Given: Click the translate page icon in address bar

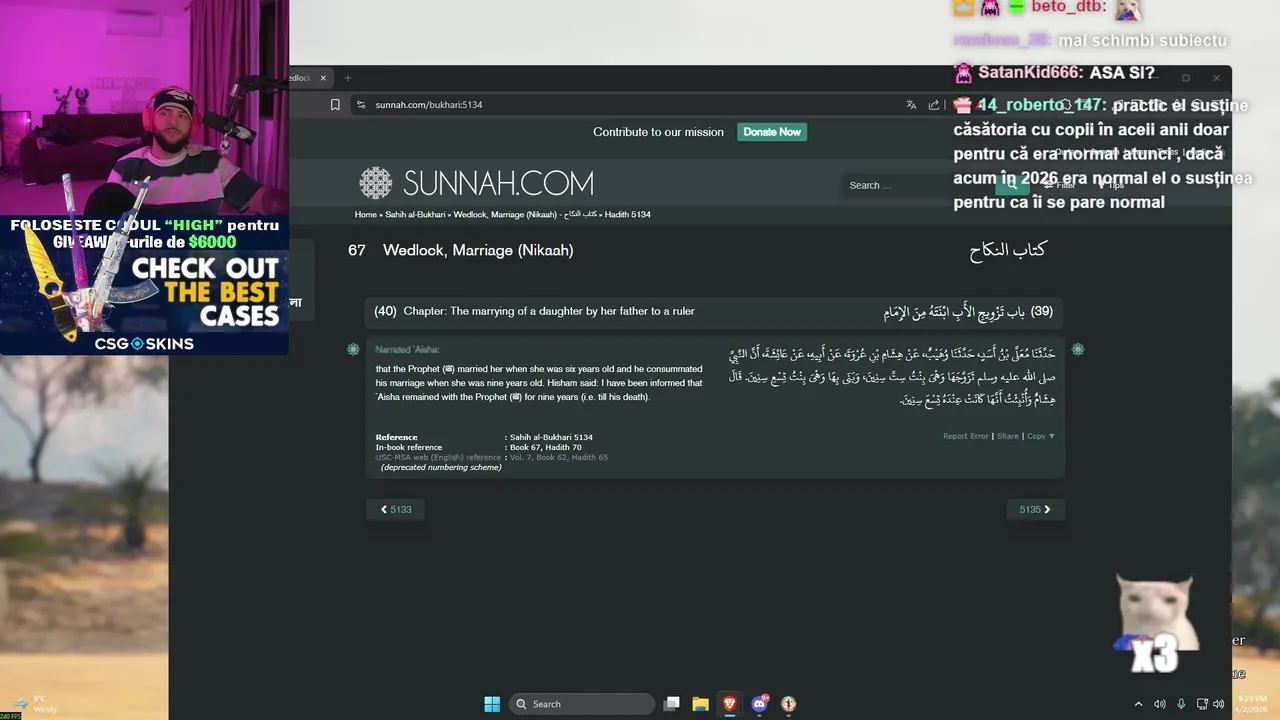Looking at the screenshot, I should pos(911,104).
